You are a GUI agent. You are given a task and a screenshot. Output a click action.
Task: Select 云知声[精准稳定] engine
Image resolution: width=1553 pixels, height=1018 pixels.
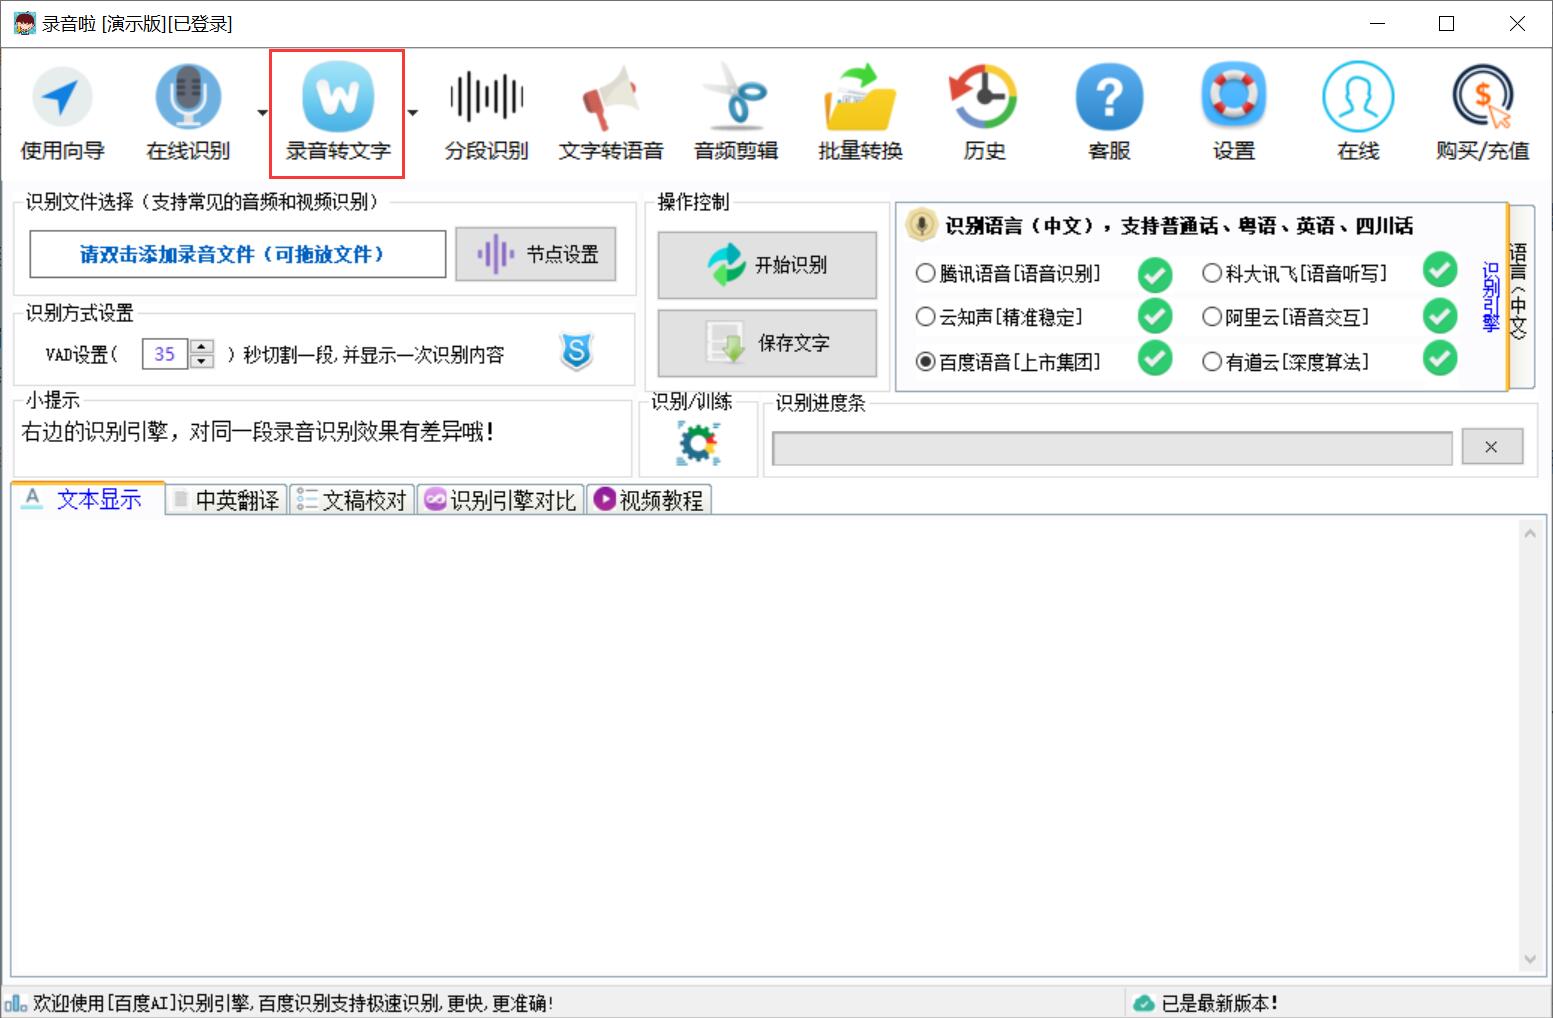click(x=999, y=318)
